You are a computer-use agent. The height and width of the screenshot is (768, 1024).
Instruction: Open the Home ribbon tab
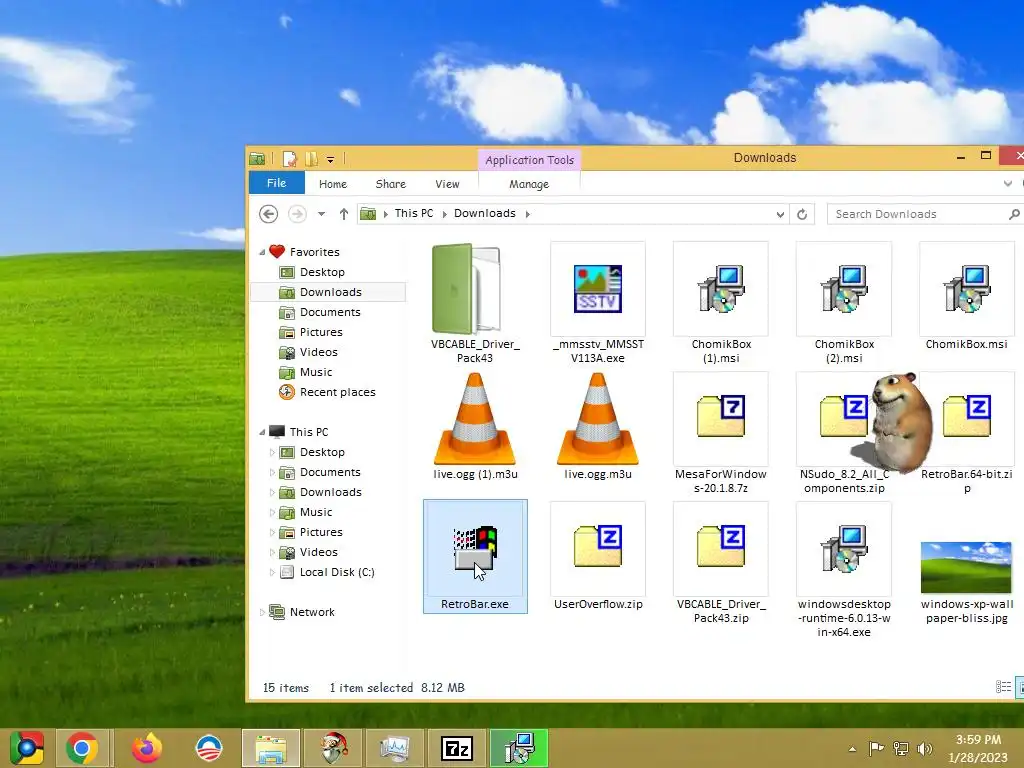[x=332, y=184]
